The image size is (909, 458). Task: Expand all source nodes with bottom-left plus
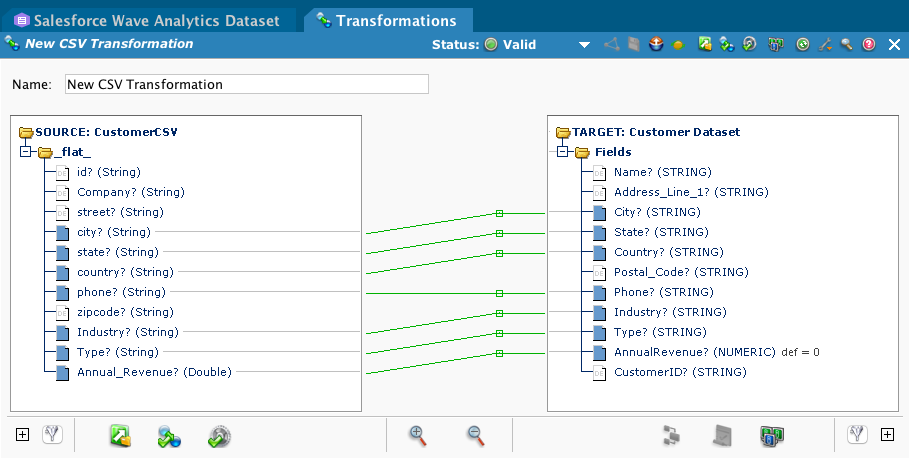click(x=23, y=435)
